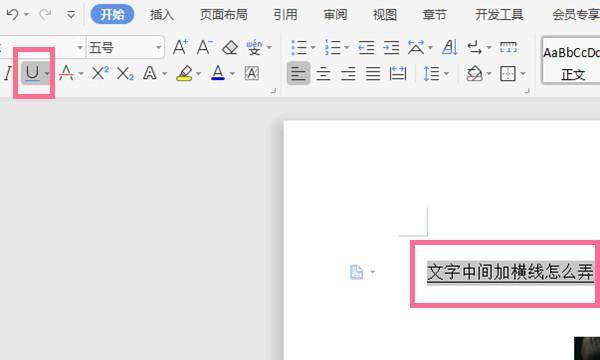
Task: Open the paragraph dialog launcher
Action: coord(527,91)
